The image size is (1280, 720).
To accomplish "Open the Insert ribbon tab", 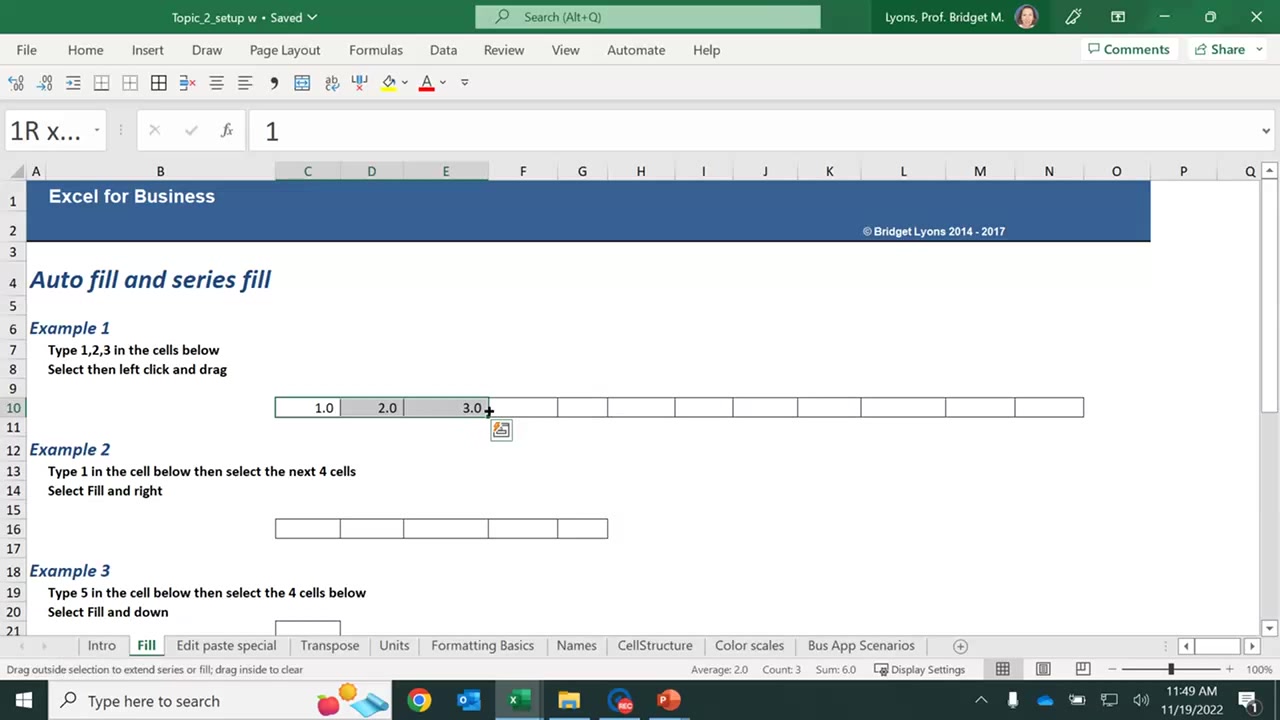I will tap(148, 50).
